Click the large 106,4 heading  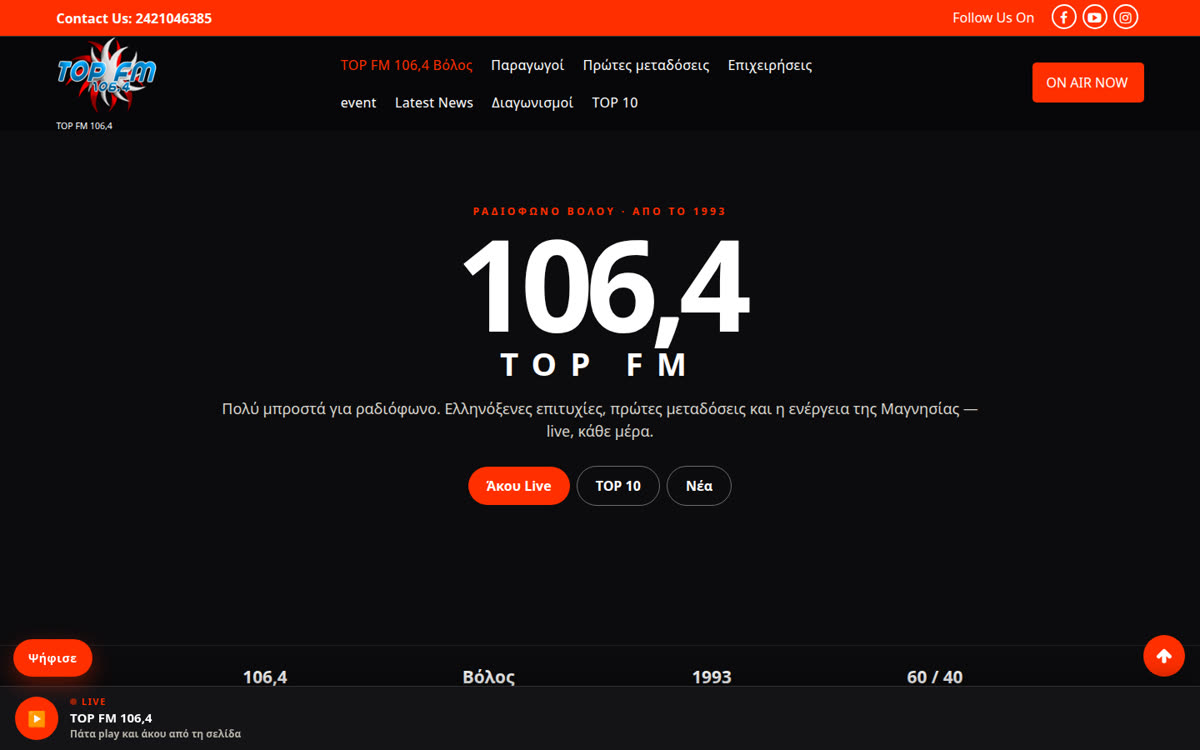click(604, 290)
